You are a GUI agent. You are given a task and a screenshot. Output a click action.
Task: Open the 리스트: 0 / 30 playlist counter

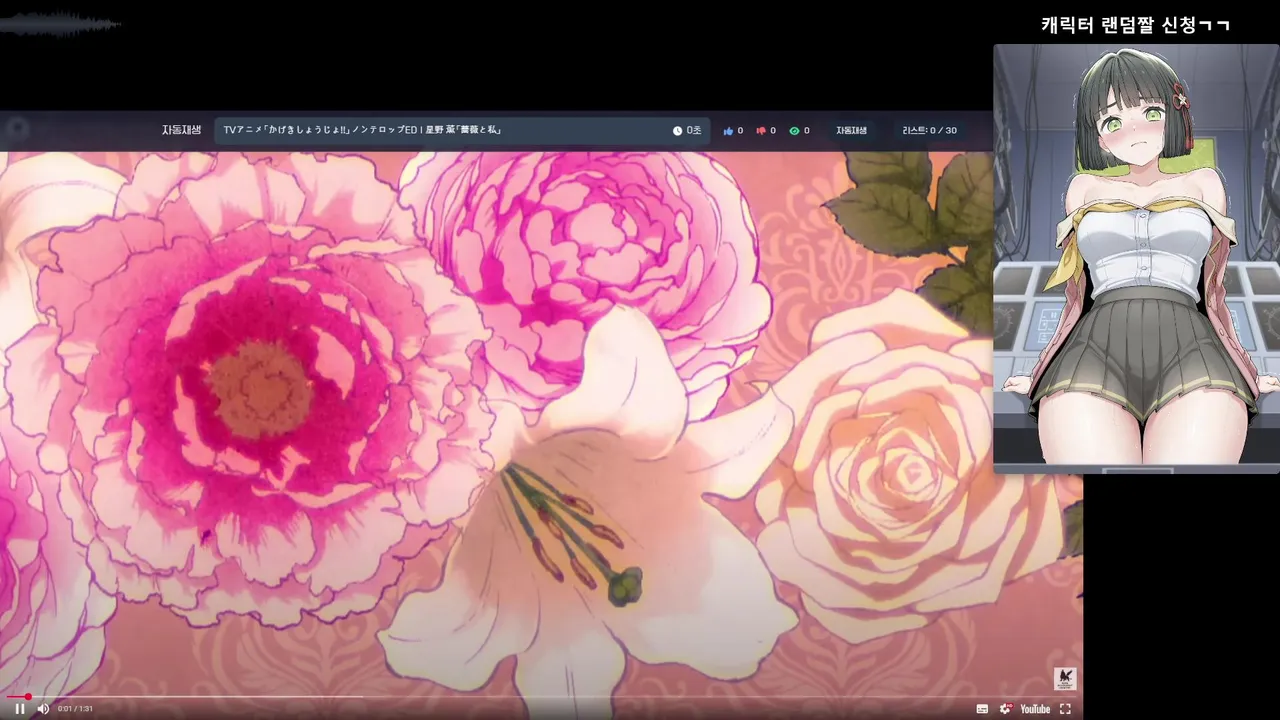pos(929,131)
